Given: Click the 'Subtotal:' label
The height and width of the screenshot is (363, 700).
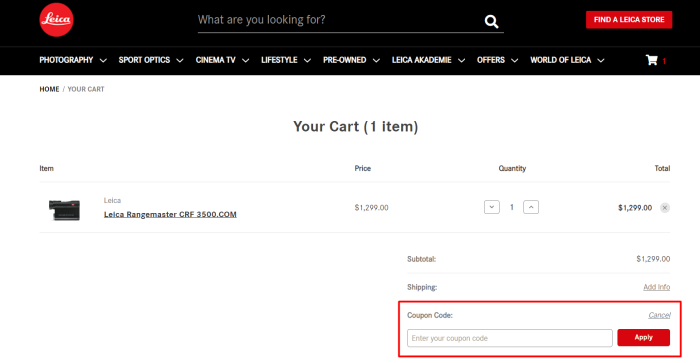Looking at the screenshot, I should click(421, 259).
